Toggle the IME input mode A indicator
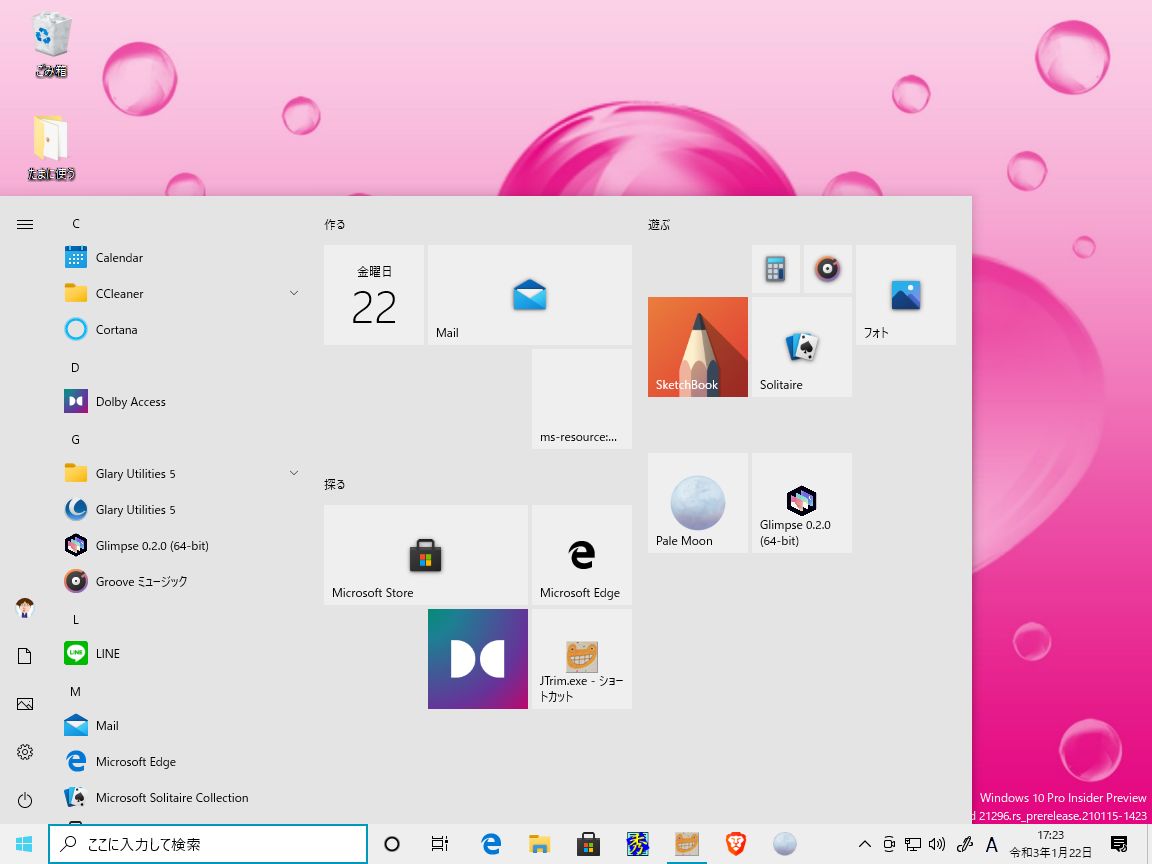Screen dimensions: 1152x864 [992, 844]
